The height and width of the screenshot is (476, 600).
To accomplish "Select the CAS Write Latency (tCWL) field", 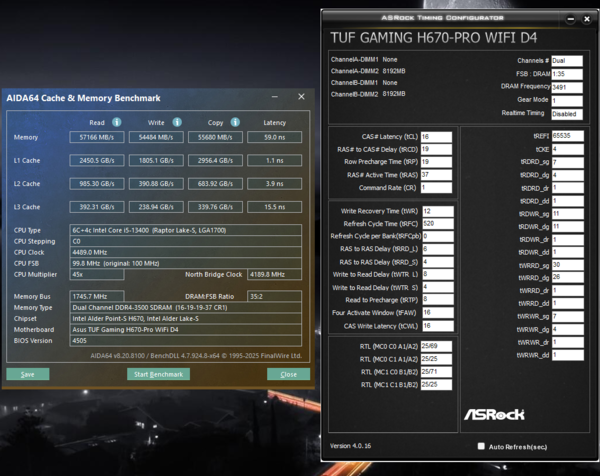I will 438,326.
